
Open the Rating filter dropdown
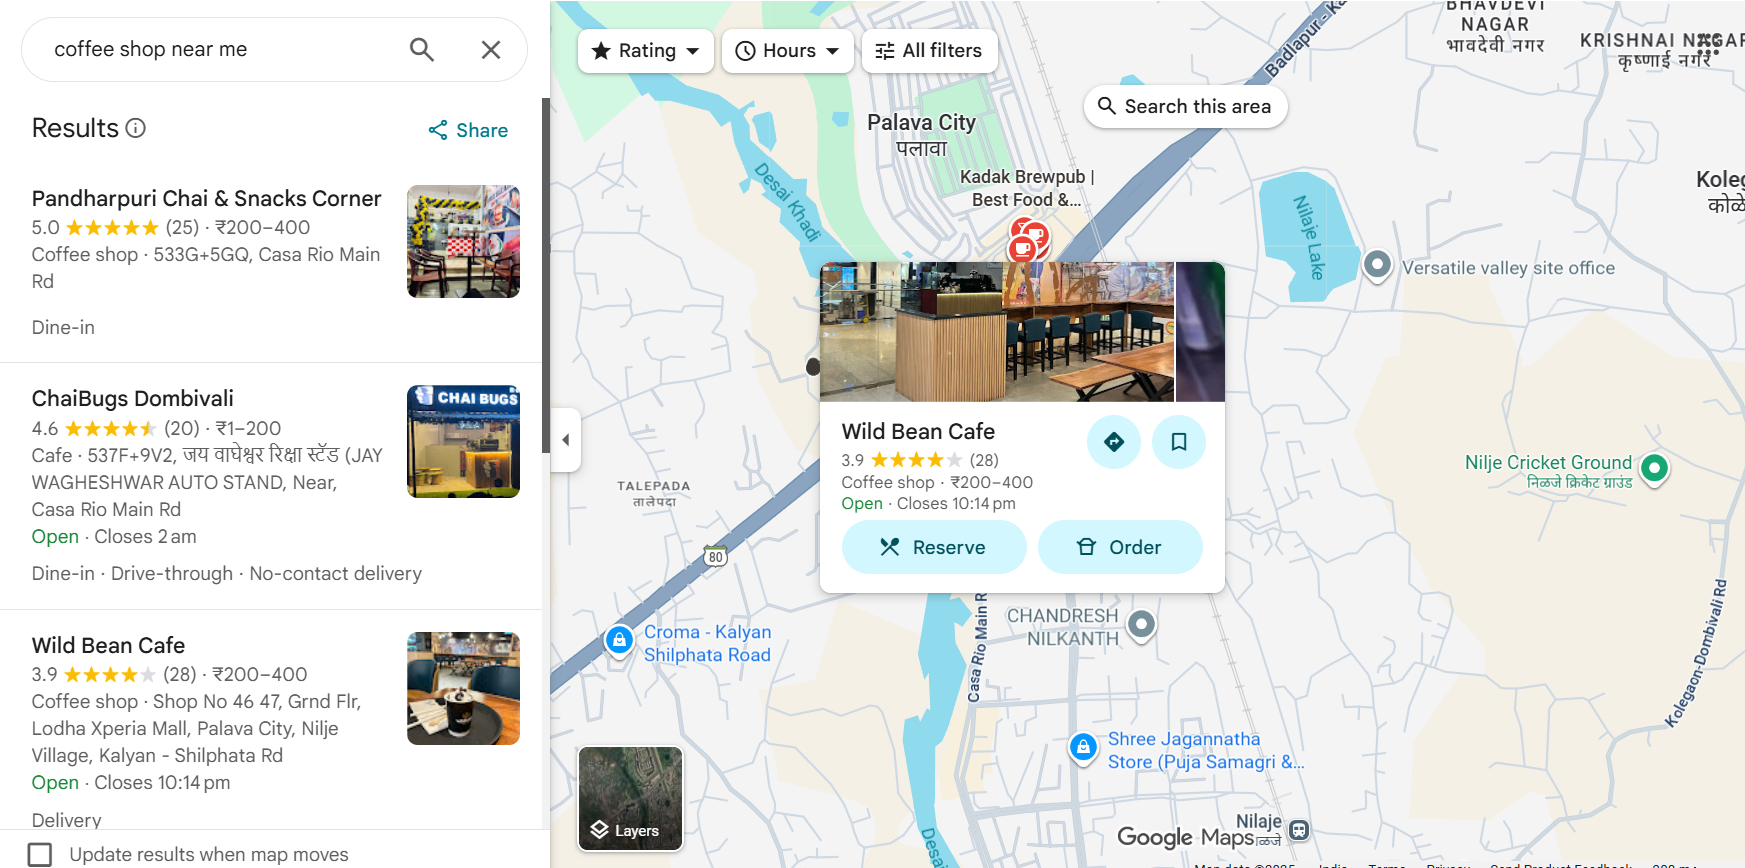645,51
